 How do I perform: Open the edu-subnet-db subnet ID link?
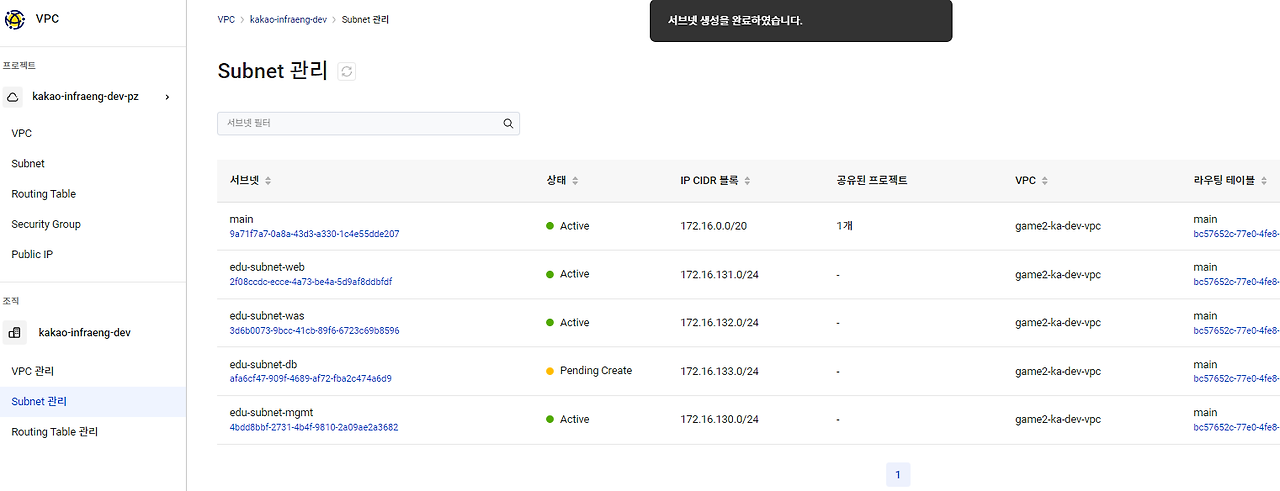(310, 379)
